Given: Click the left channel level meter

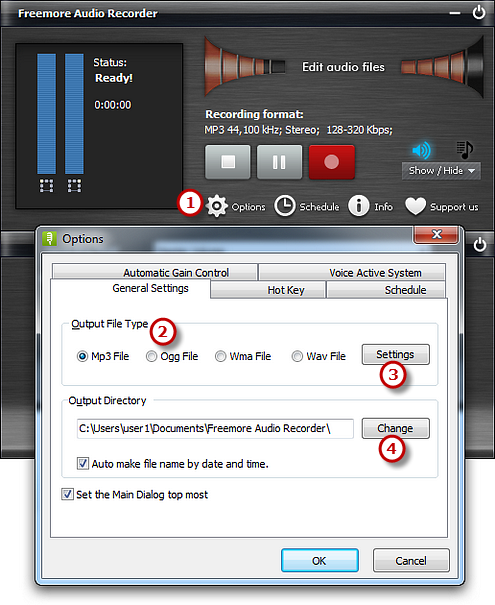Looking at the screenshot, I should pos(46,114).
